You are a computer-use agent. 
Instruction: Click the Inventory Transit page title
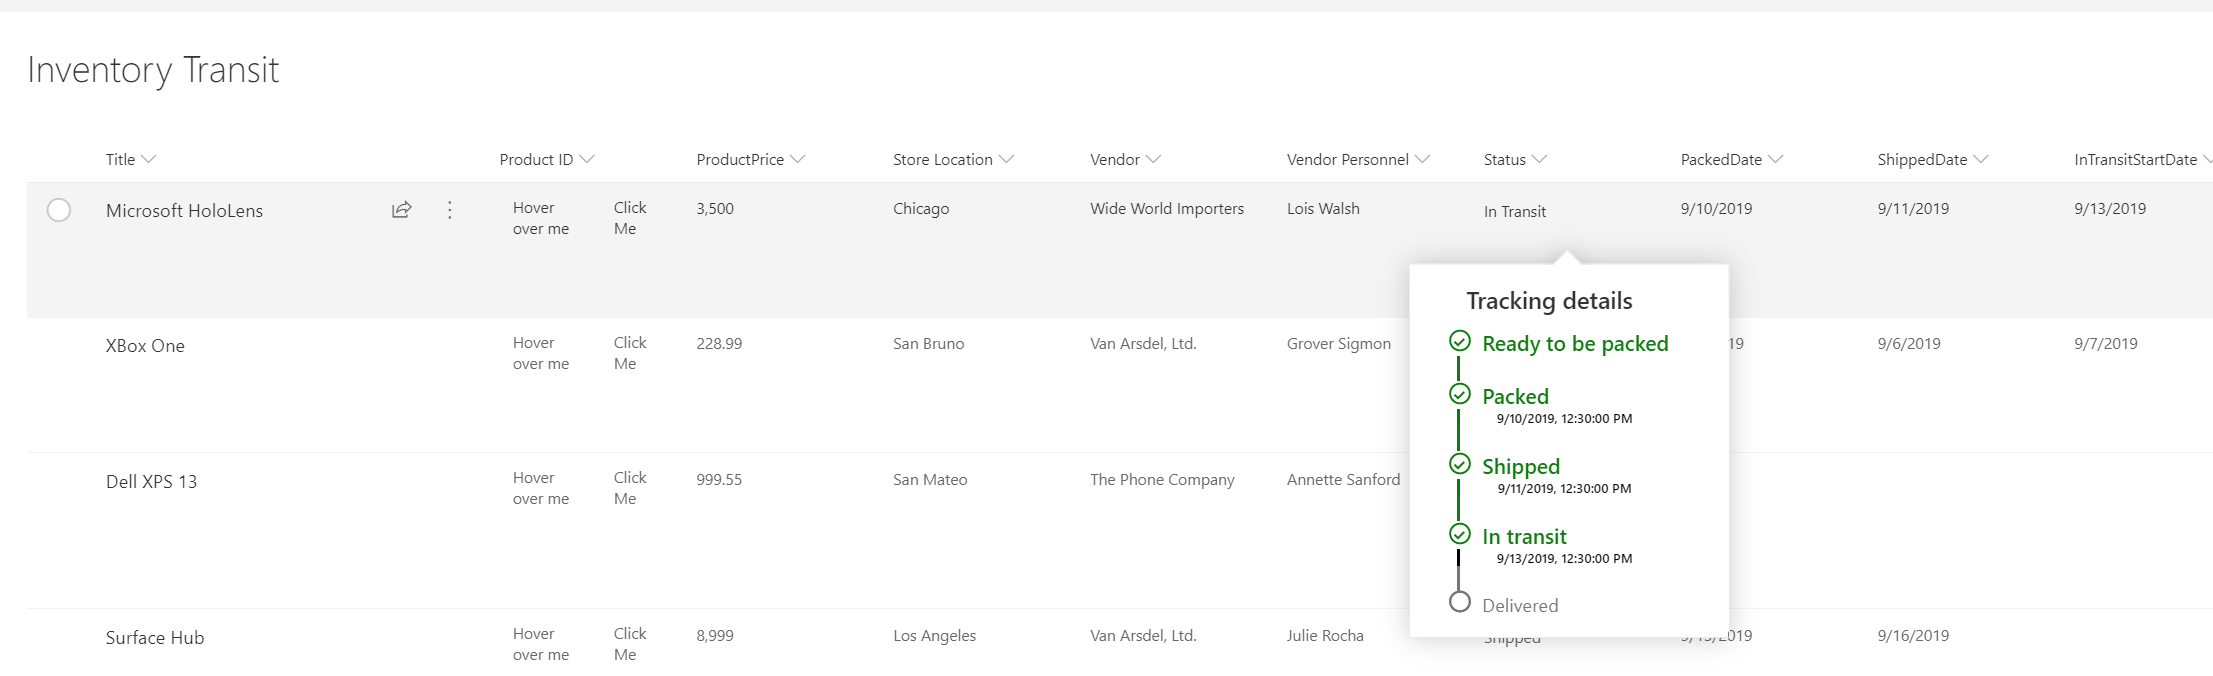coord(153,69)
